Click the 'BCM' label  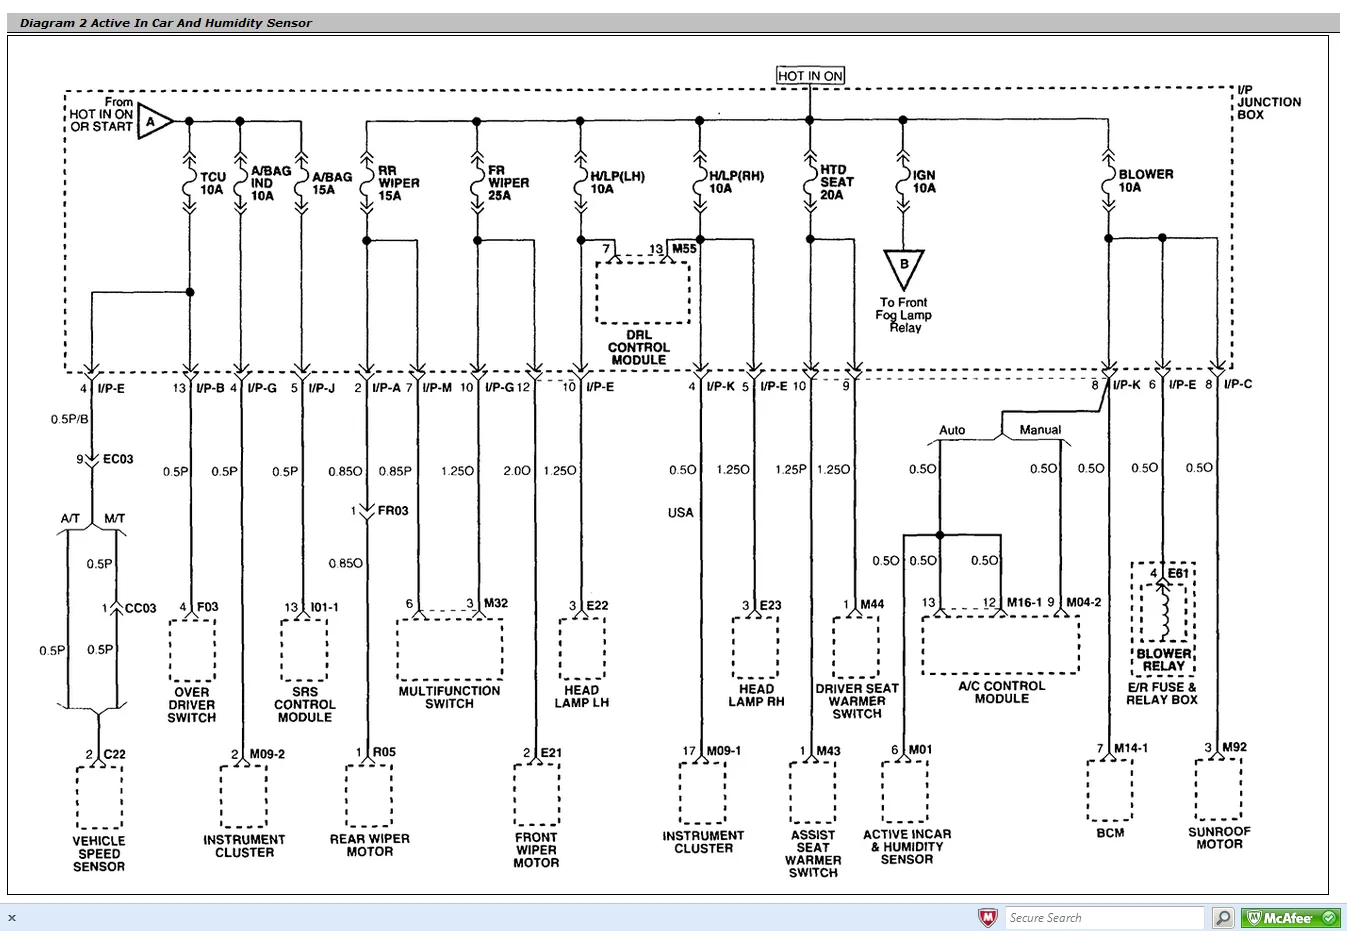pos(1110,832)
